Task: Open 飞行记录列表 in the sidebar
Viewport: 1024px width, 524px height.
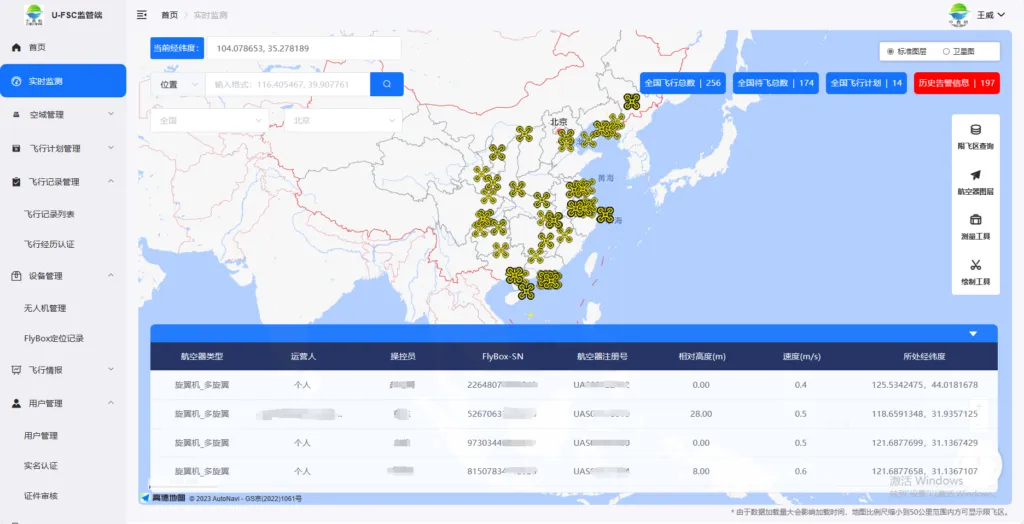Action: coord(50,214)
